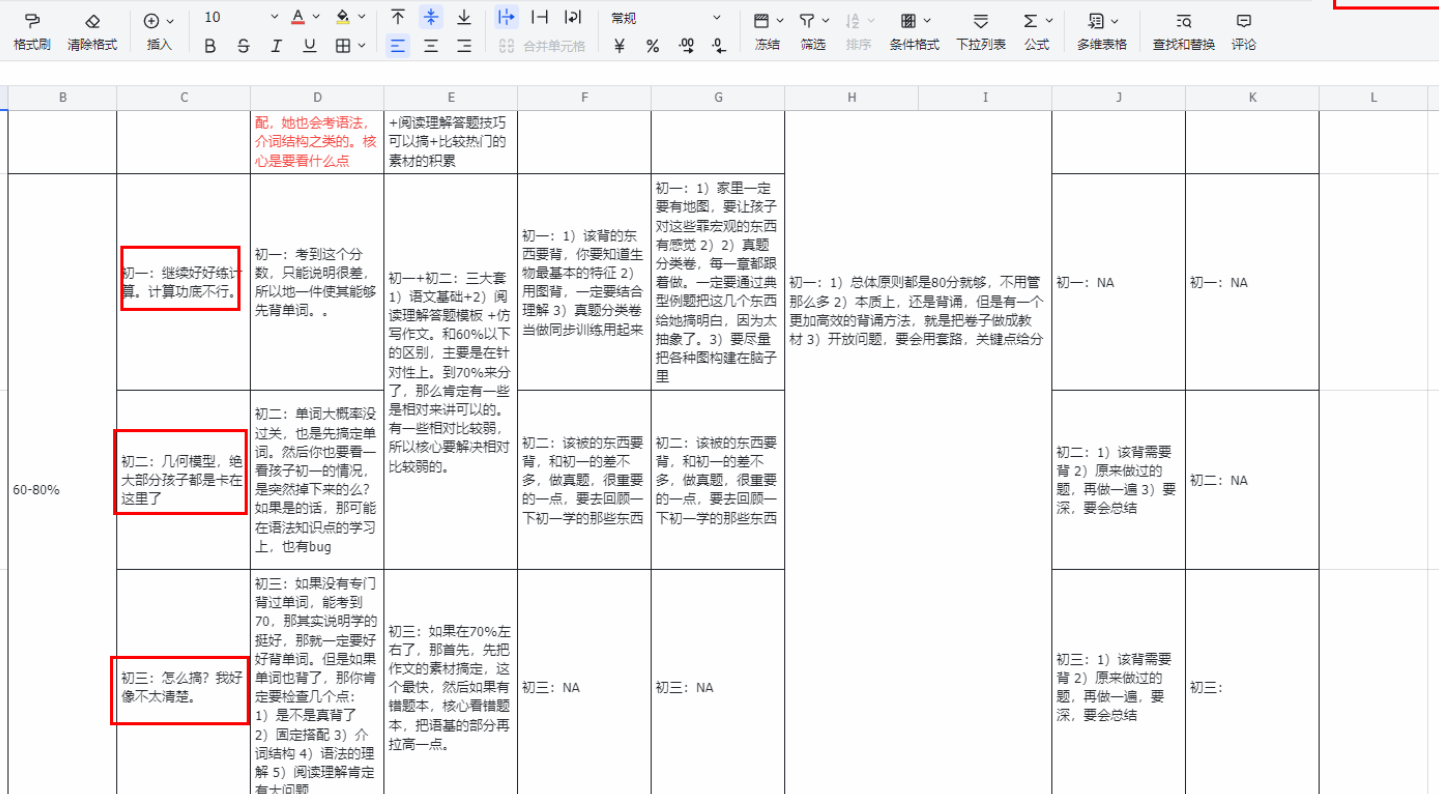This screenshot has width=1439, height=794.
Task: Expand the Filter (筛选) dropdown arrow
Action: (826, 21)
